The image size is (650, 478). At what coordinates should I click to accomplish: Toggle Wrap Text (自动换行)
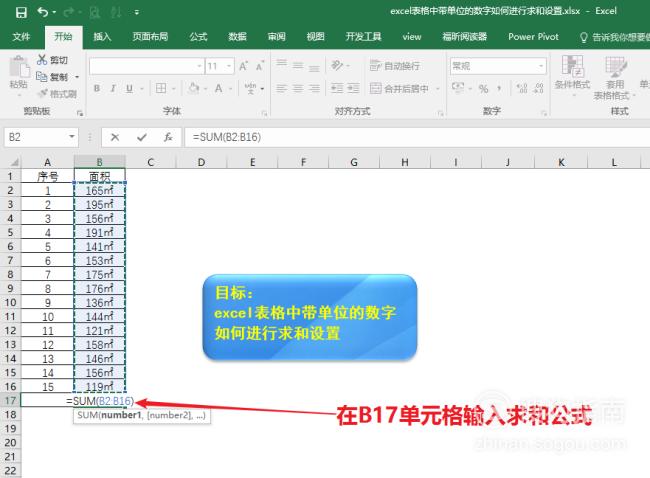point(394,66)
